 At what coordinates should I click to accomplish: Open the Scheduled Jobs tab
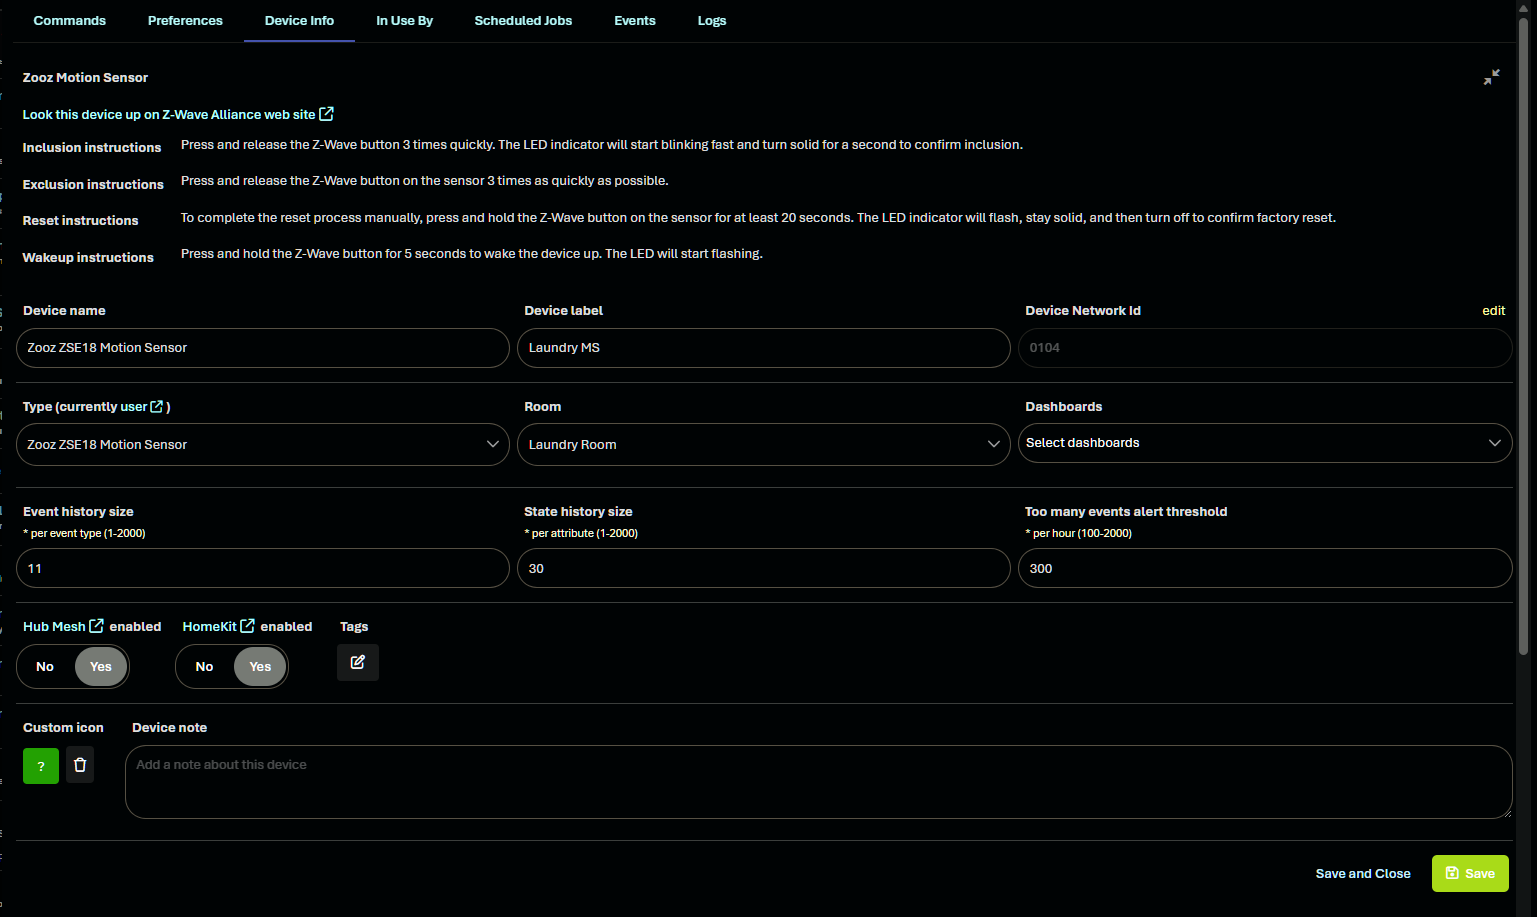(x=523, y=21)
